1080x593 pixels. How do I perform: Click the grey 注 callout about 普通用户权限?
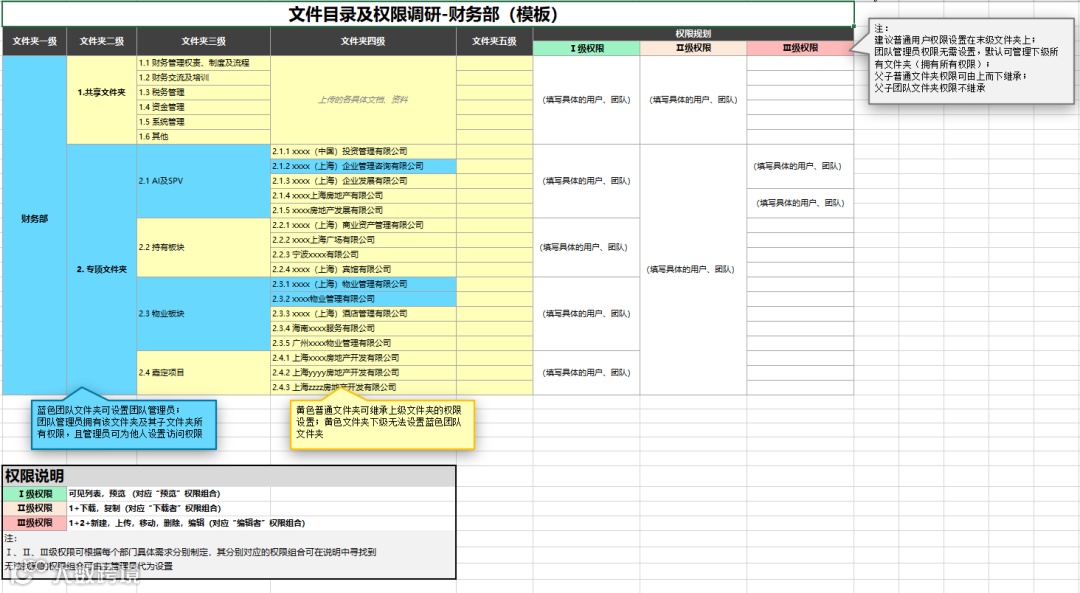(x=971, y=61)
